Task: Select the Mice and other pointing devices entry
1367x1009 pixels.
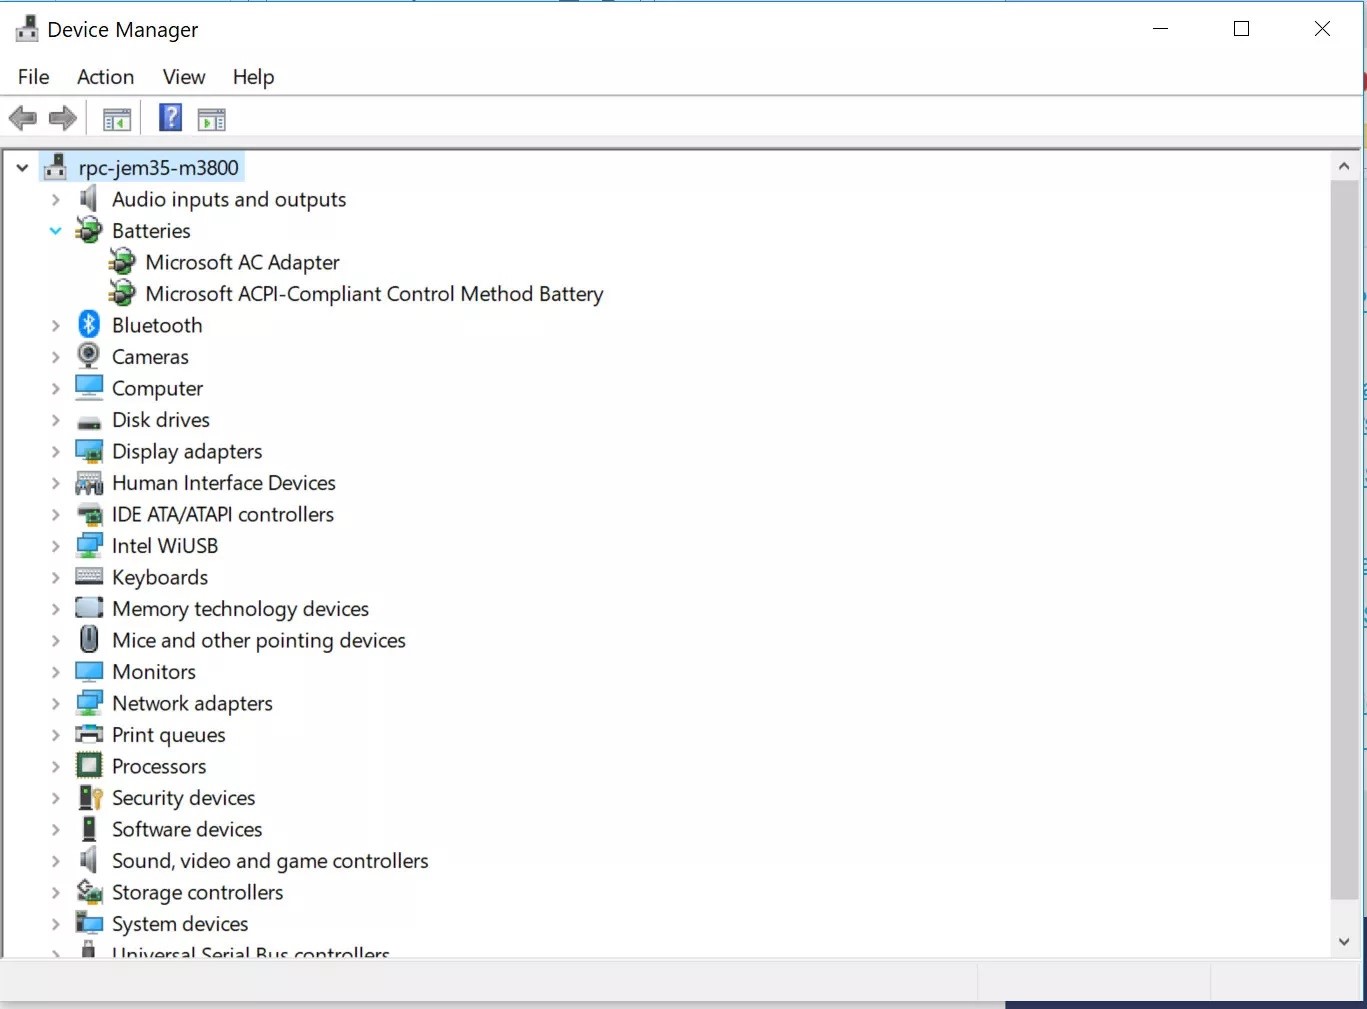Action: click(258, 640)
